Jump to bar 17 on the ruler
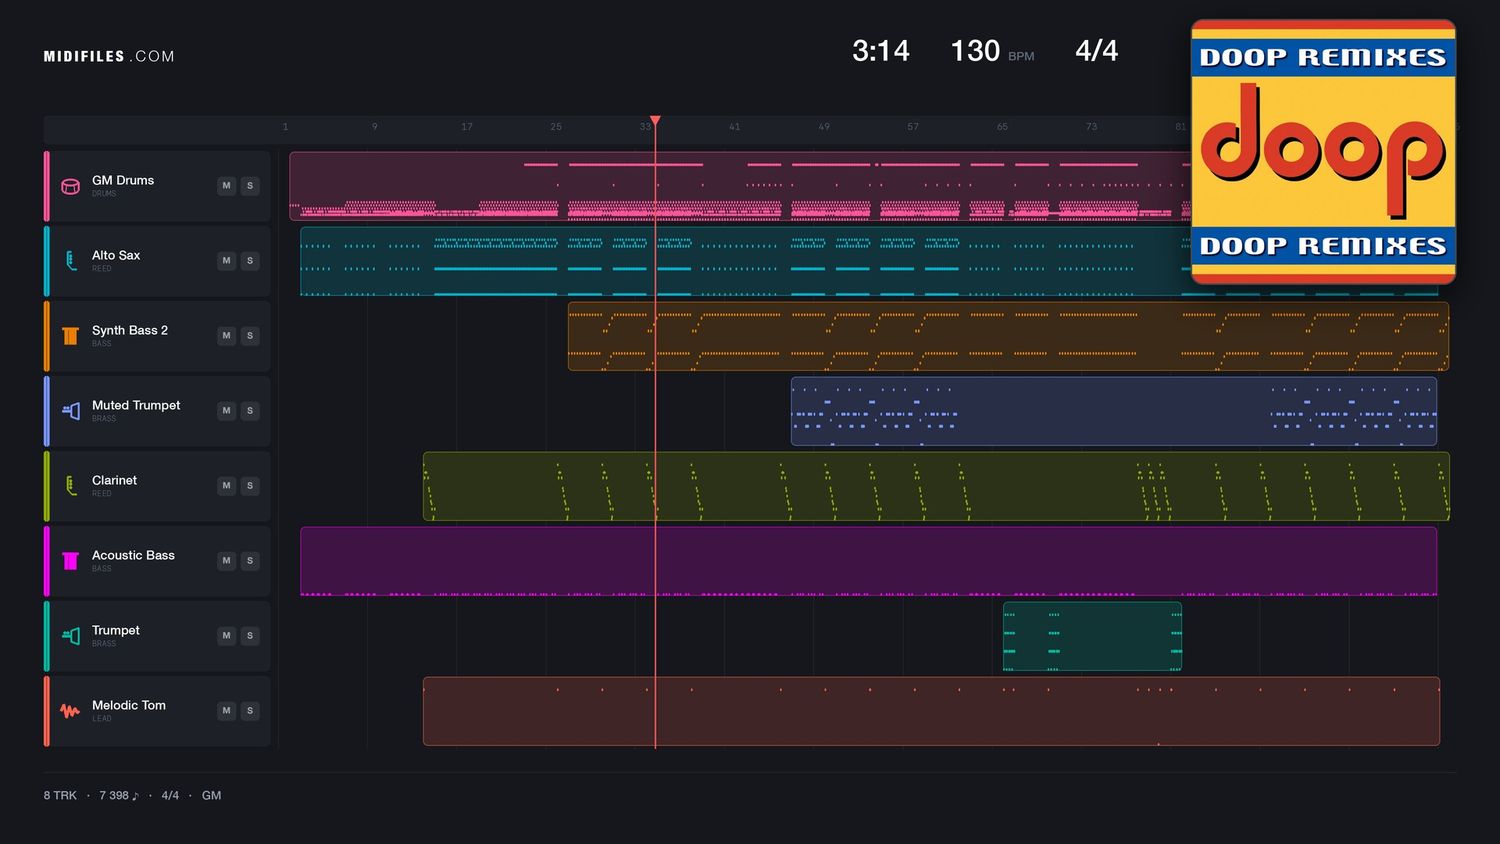Viewport: 1500px width, 844px height. [467, 127]
